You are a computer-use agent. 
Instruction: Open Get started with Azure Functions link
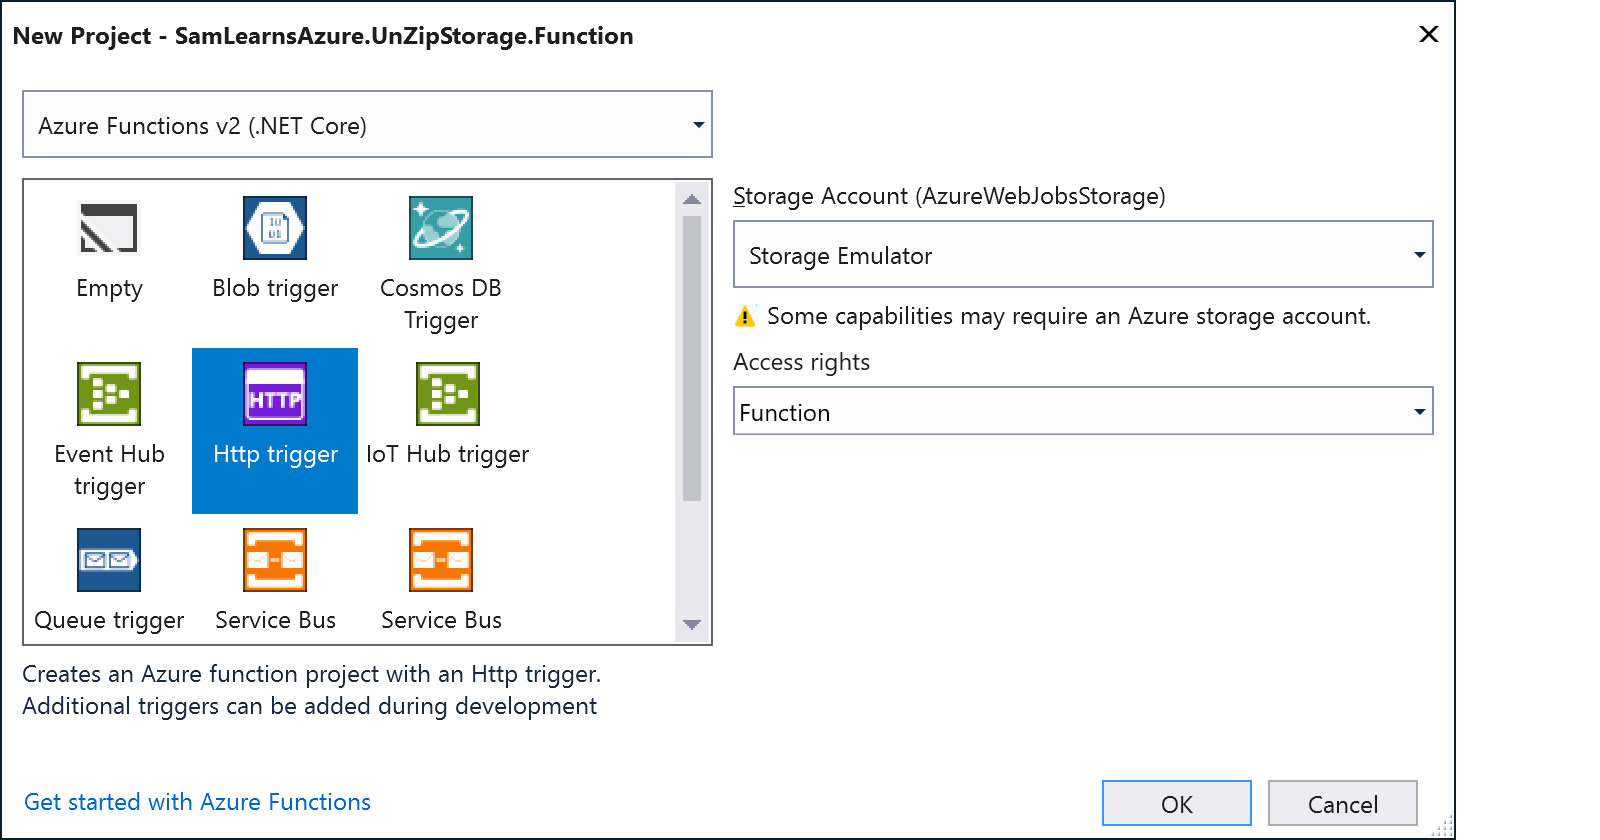tap(197, 802)
